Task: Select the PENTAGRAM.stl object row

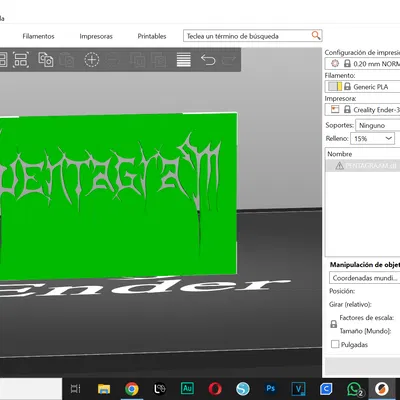Action: pyautogui.click(x=363, y=166)
